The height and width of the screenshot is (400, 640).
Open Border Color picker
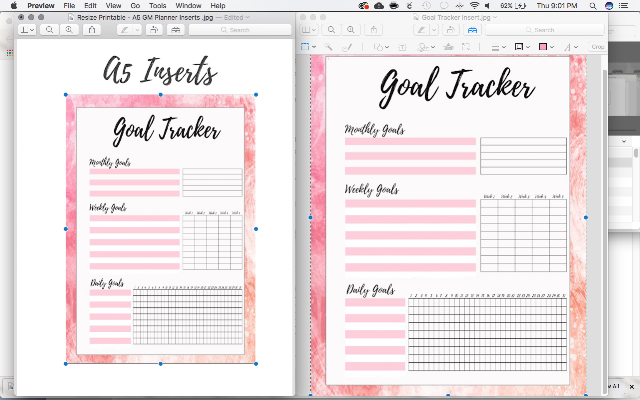(x=522, y=47)
